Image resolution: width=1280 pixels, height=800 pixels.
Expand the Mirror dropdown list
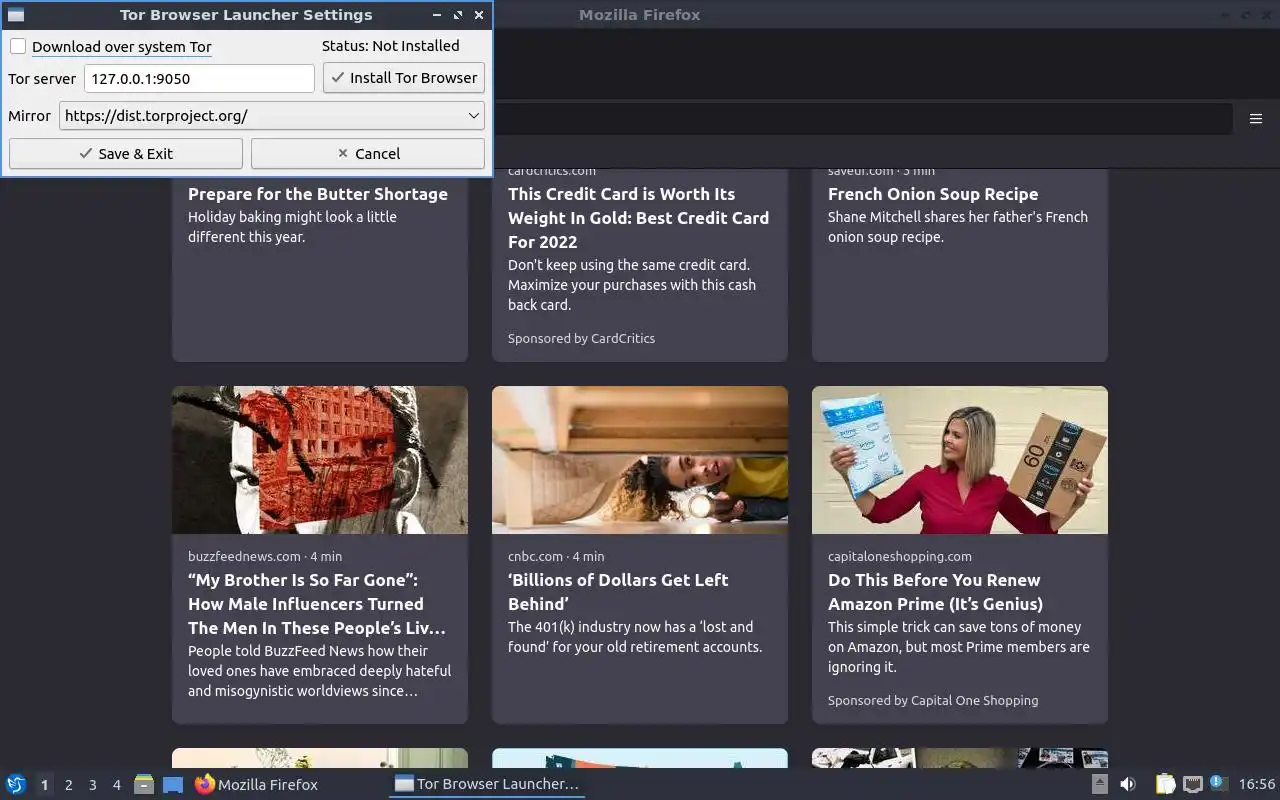point(272,116)
